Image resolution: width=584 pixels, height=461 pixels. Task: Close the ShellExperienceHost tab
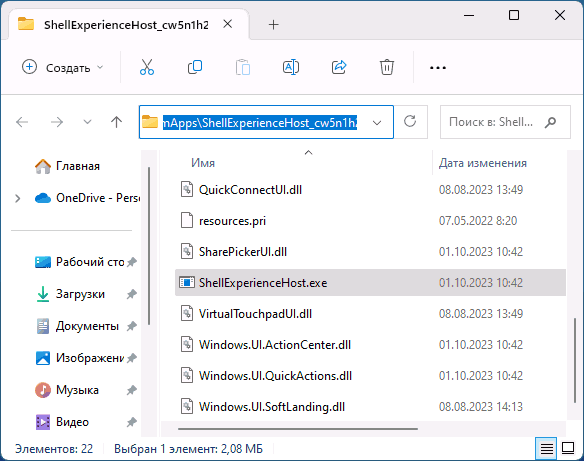tap(228, 24)
